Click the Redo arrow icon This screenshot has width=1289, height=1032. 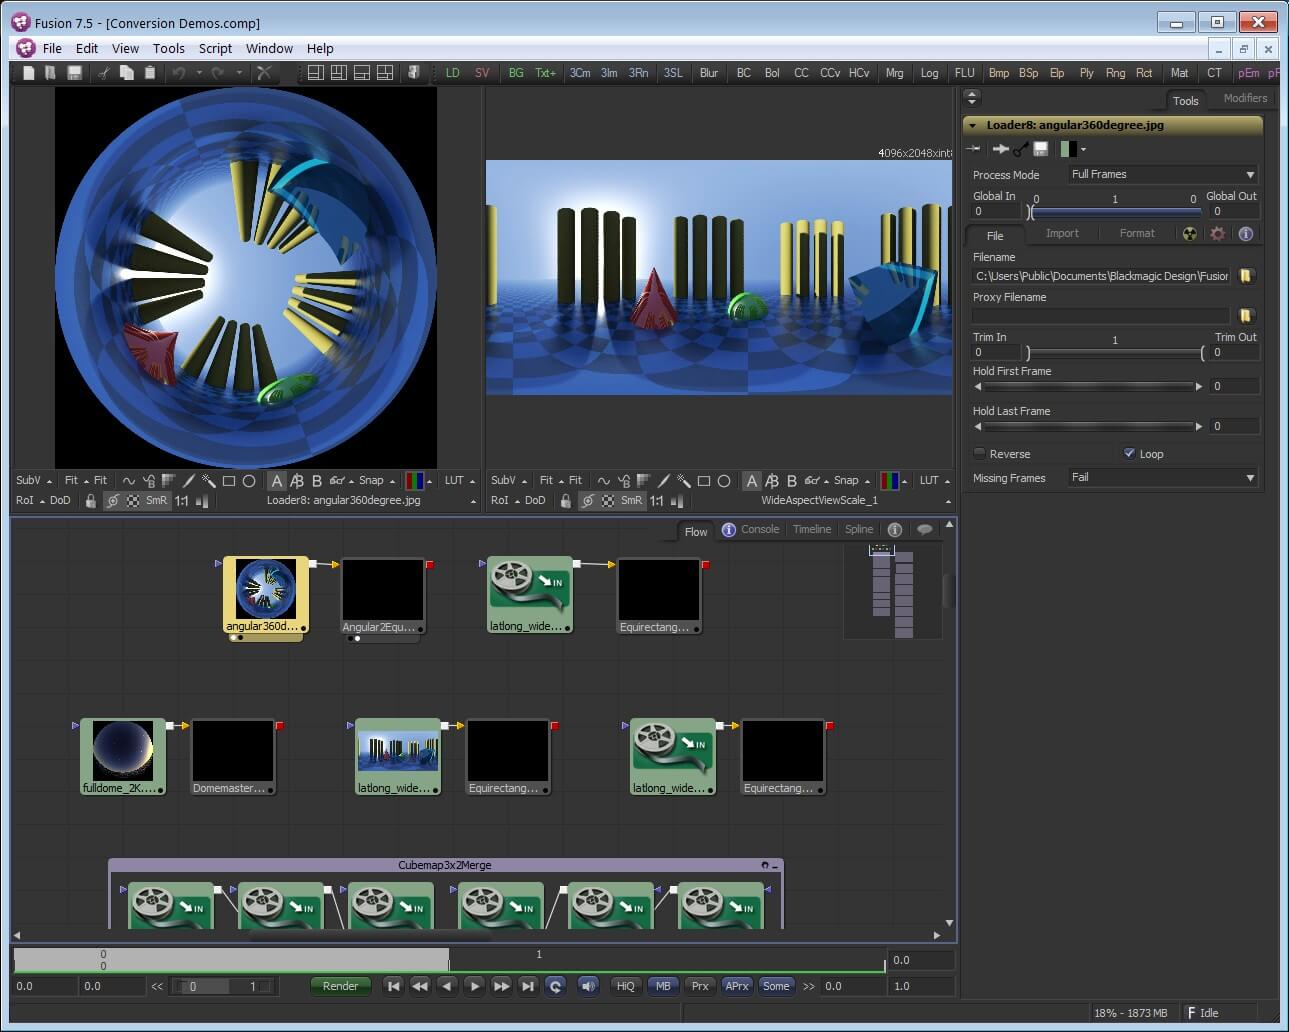(218, 73)
